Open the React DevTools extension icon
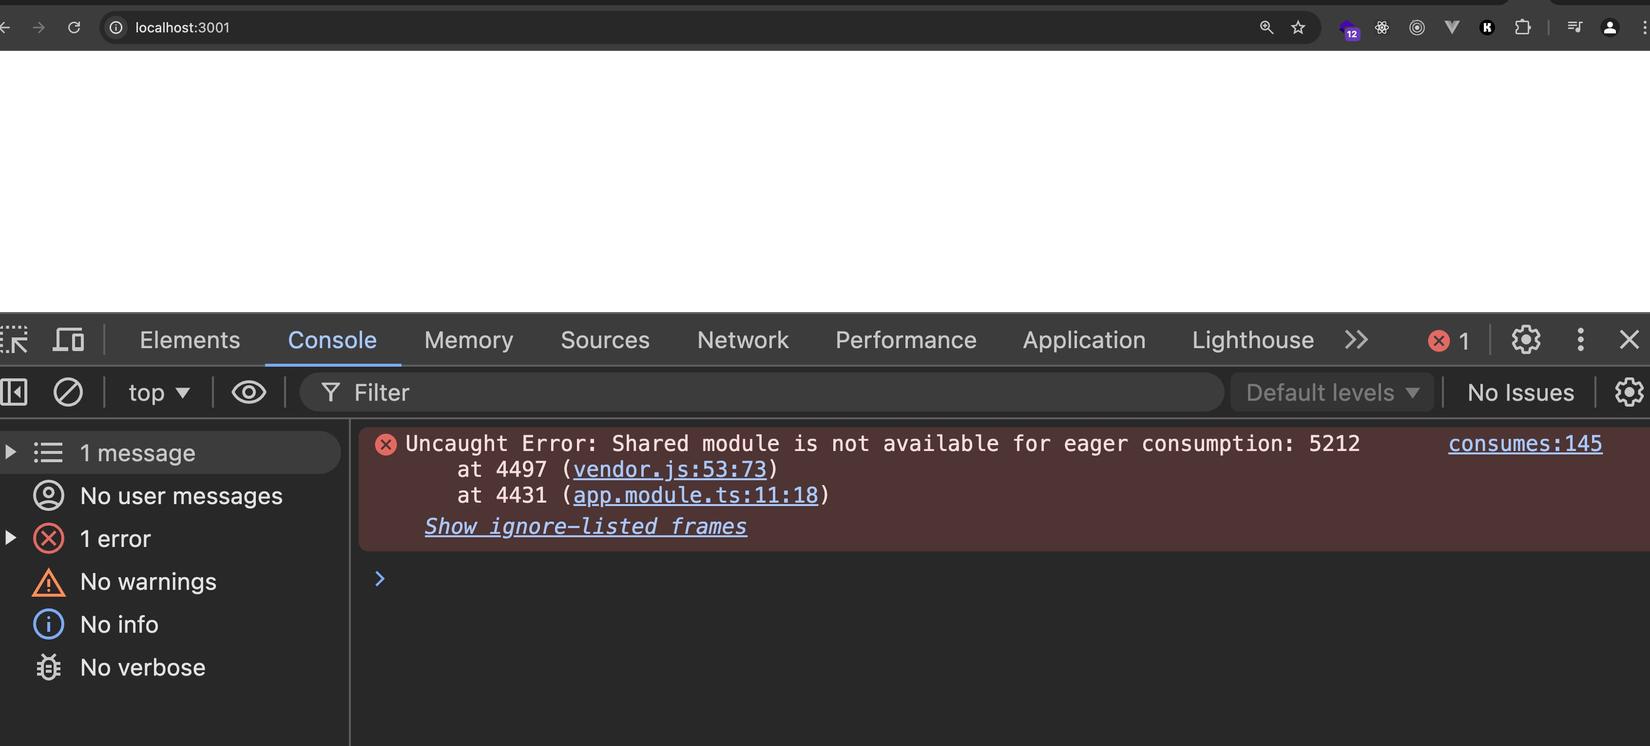This screenshot has height=746, width=1650. 1382,28
